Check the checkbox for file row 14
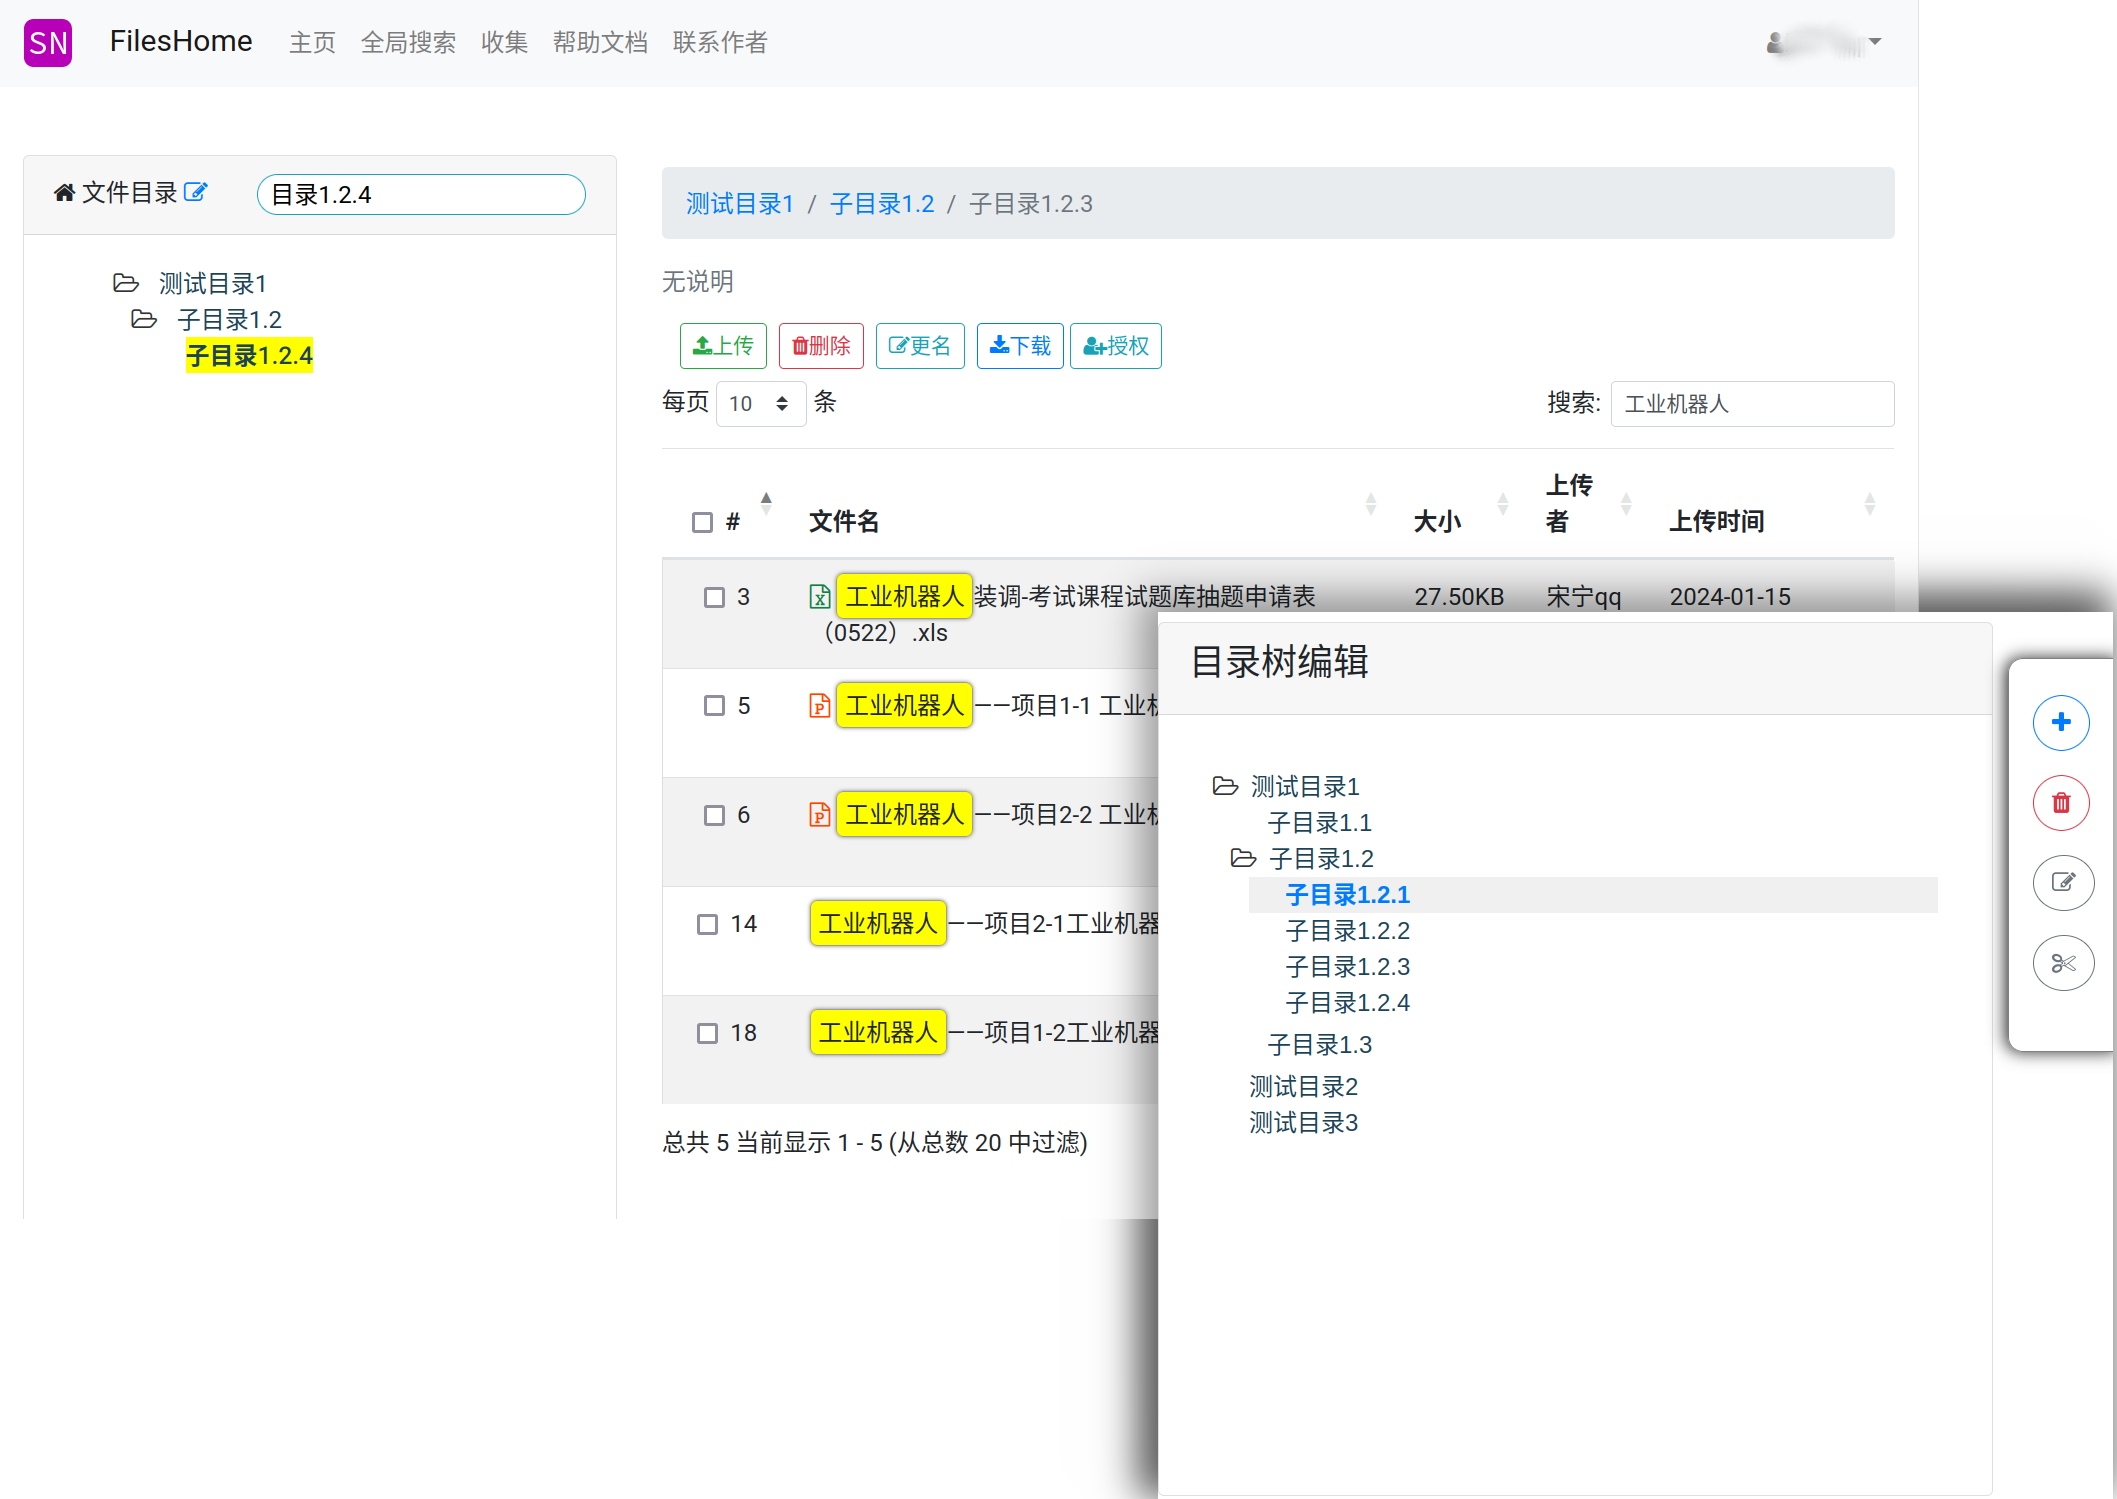 click(x=707, y=924)
